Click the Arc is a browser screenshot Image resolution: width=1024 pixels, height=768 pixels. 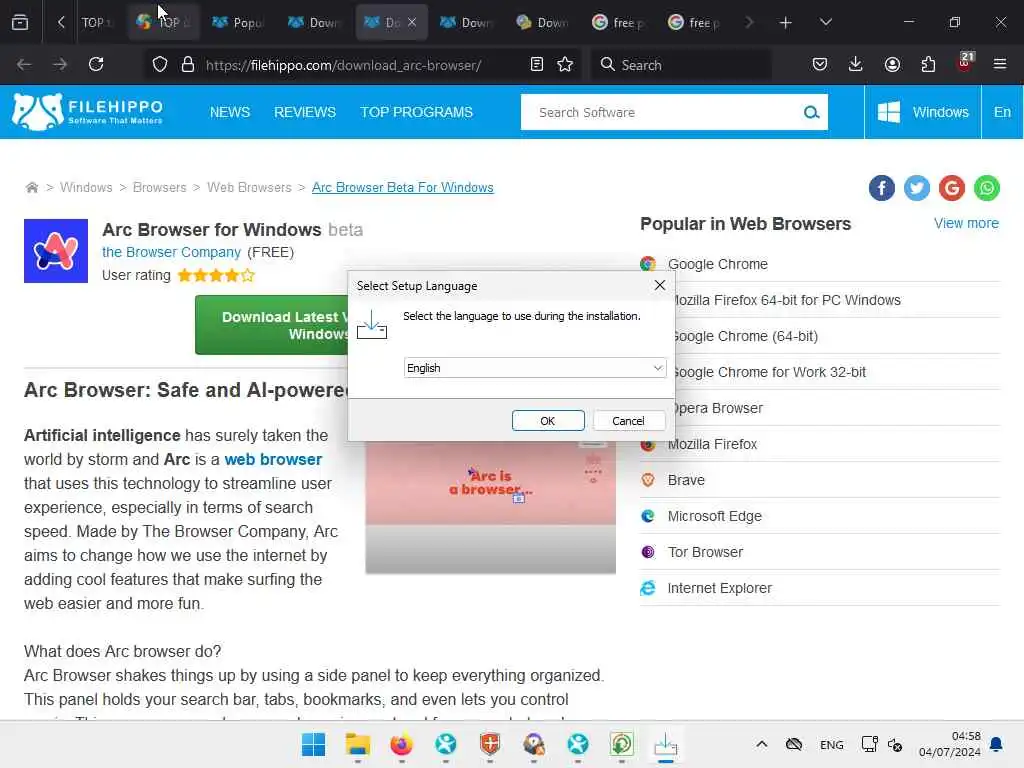click(490, 507)
